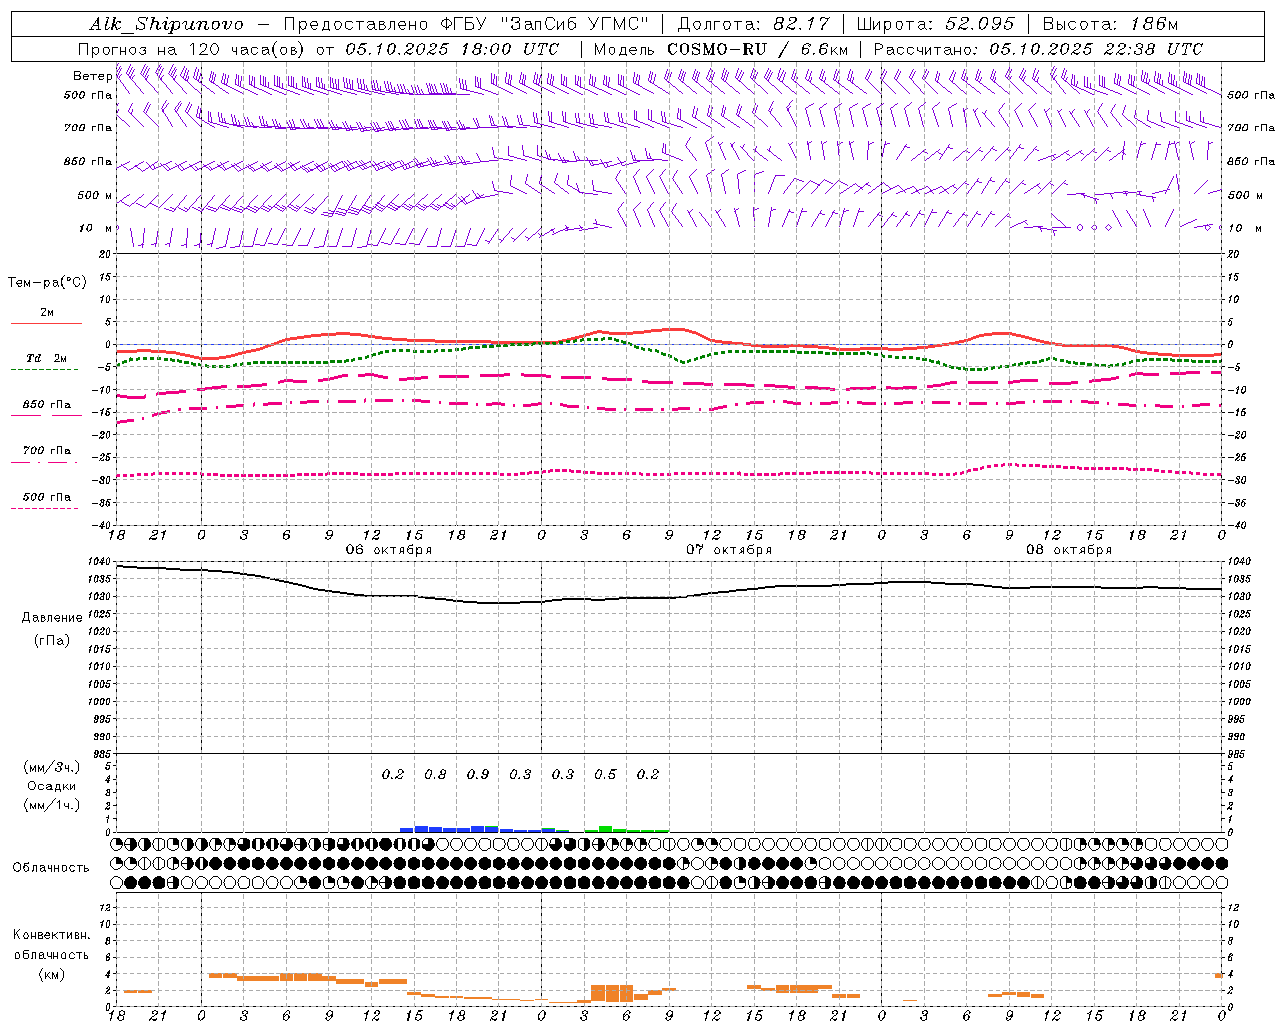Click the dashed line sample under 850 гПа legend
Image resolution: width=1280 pixels, height=1024 pixels.
[x=46, y=415]
